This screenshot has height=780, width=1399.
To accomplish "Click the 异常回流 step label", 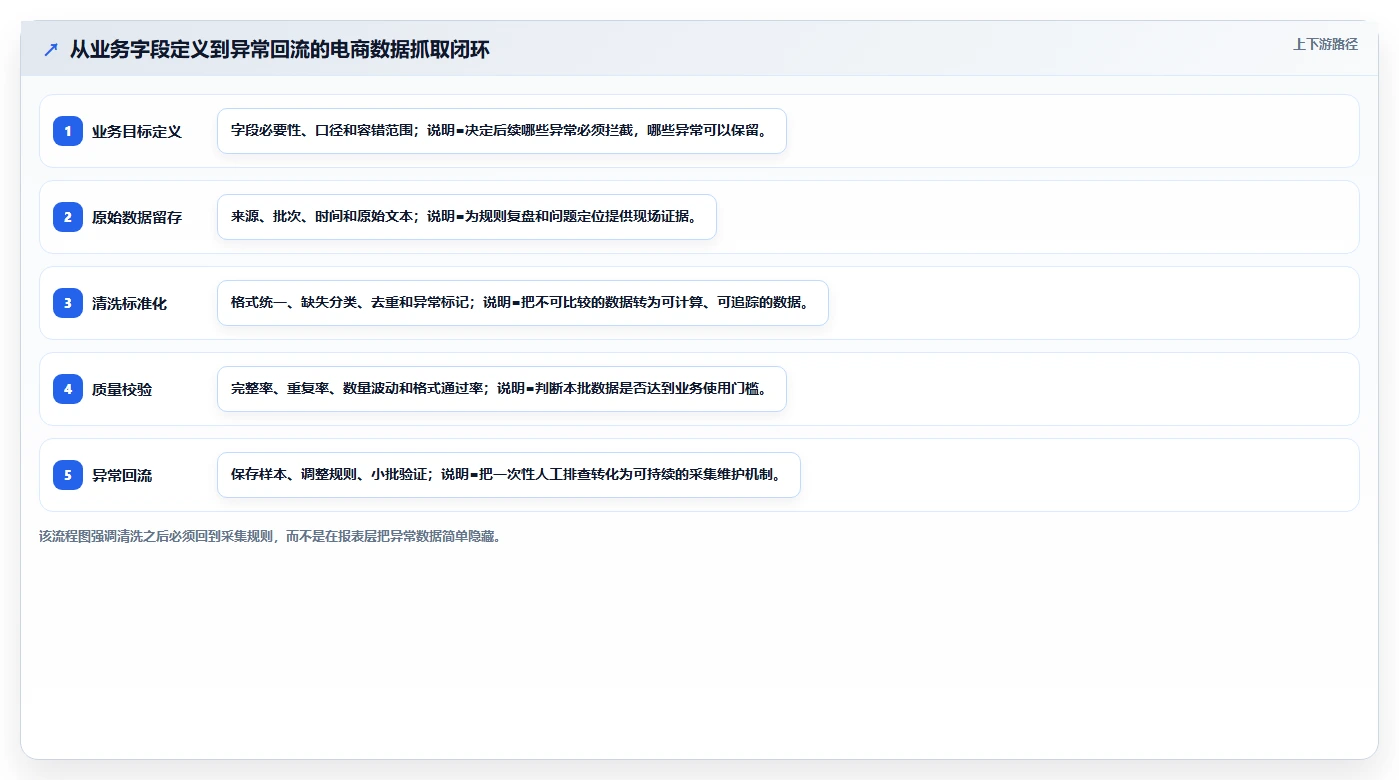I will (122, 476).
